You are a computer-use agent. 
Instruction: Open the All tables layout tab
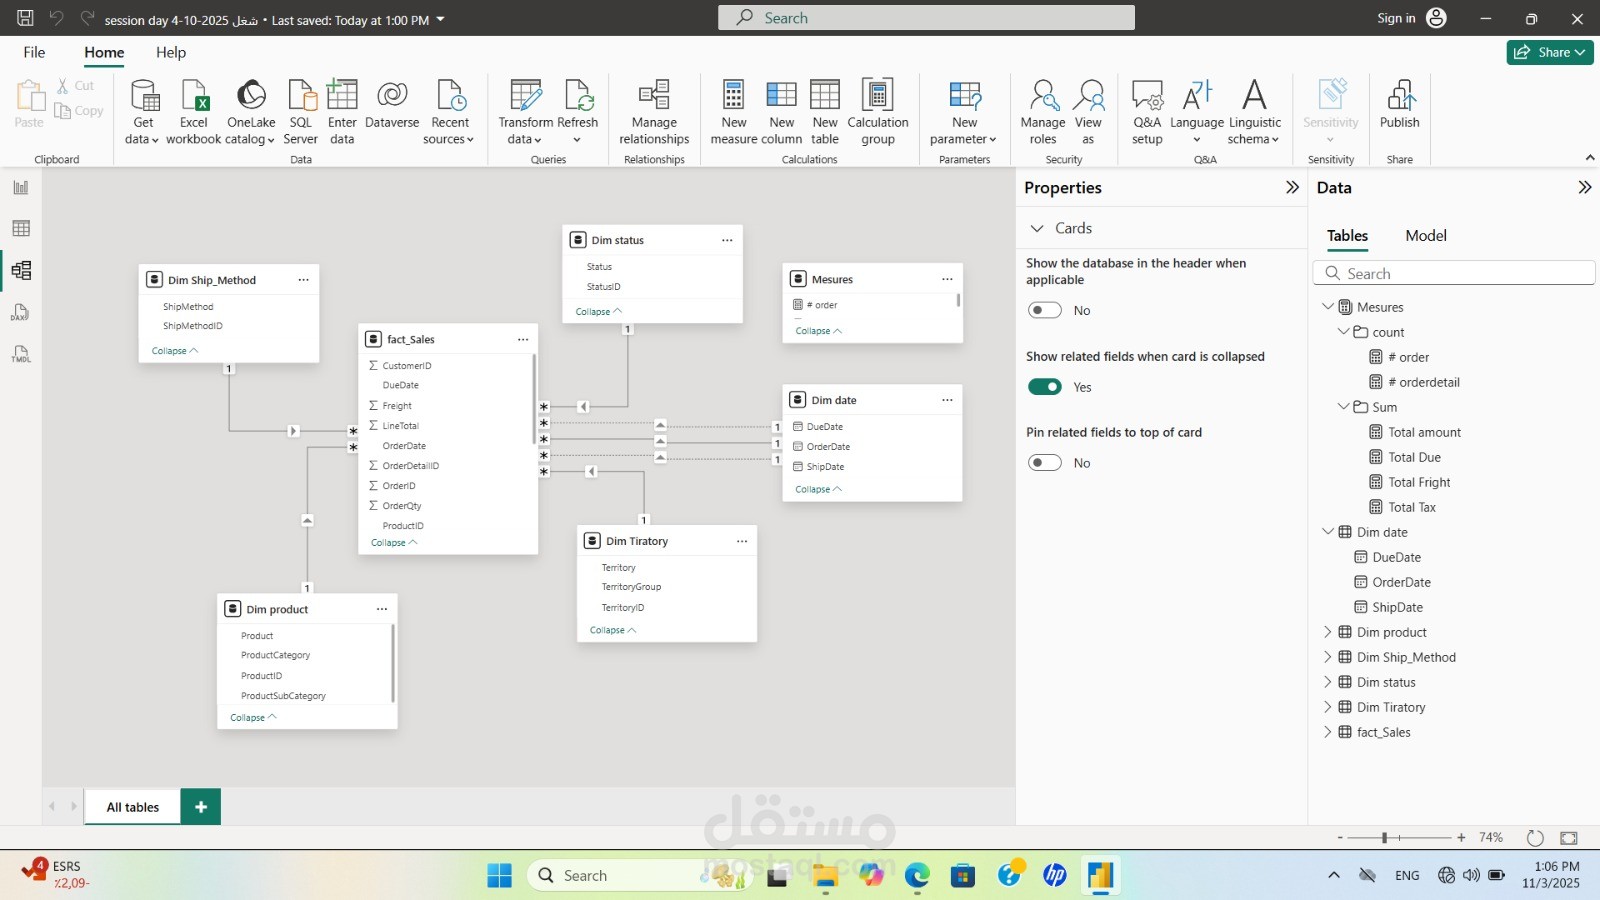[133, 807]
